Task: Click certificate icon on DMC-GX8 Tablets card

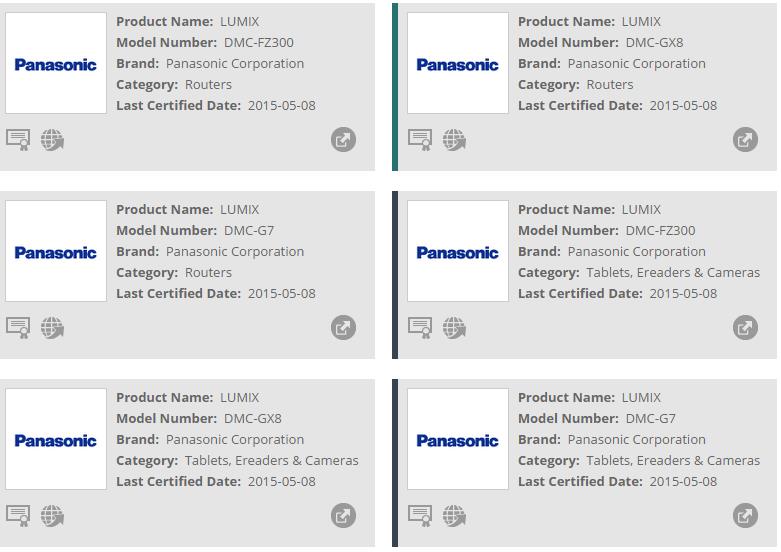Action: (18, 516)
